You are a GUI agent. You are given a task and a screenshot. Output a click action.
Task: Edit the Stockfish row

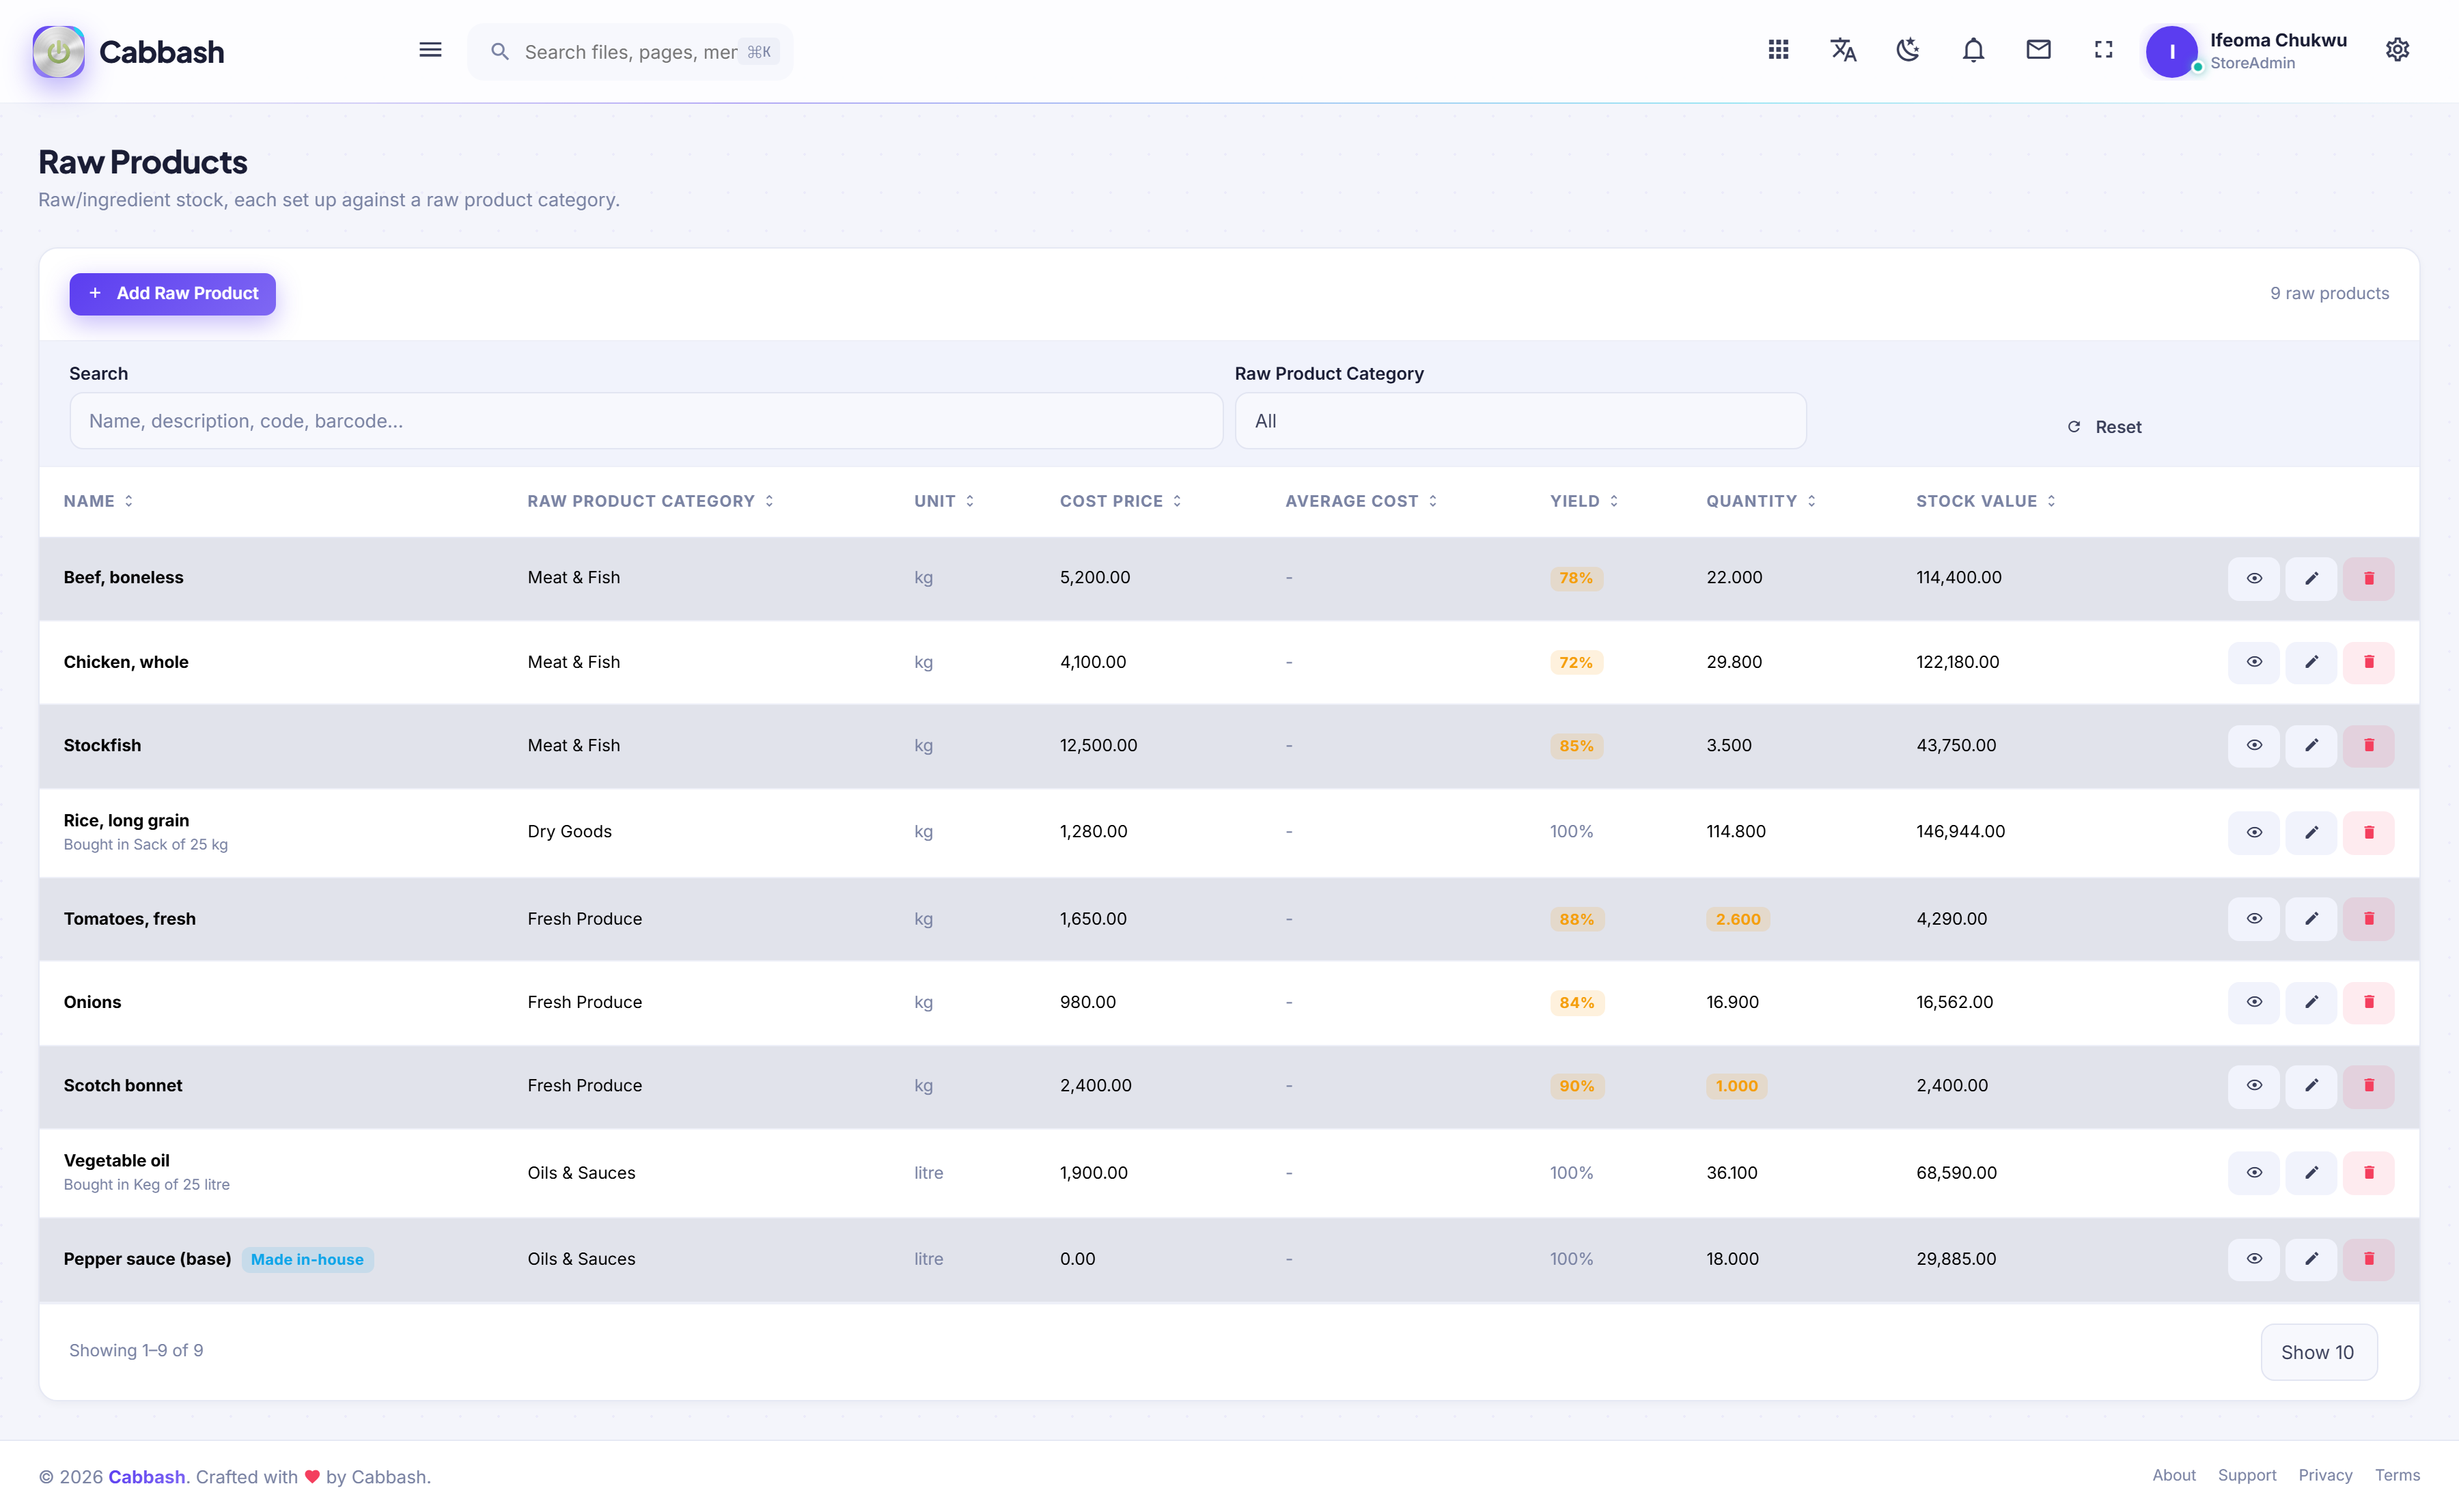pos(2311,746)
